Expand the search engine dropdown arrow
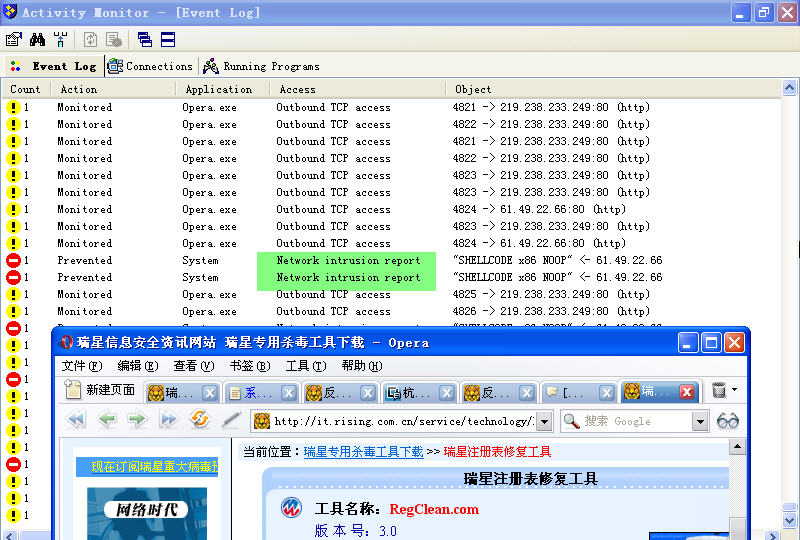The width and height of the screenshot is (800, 540). 700,422
